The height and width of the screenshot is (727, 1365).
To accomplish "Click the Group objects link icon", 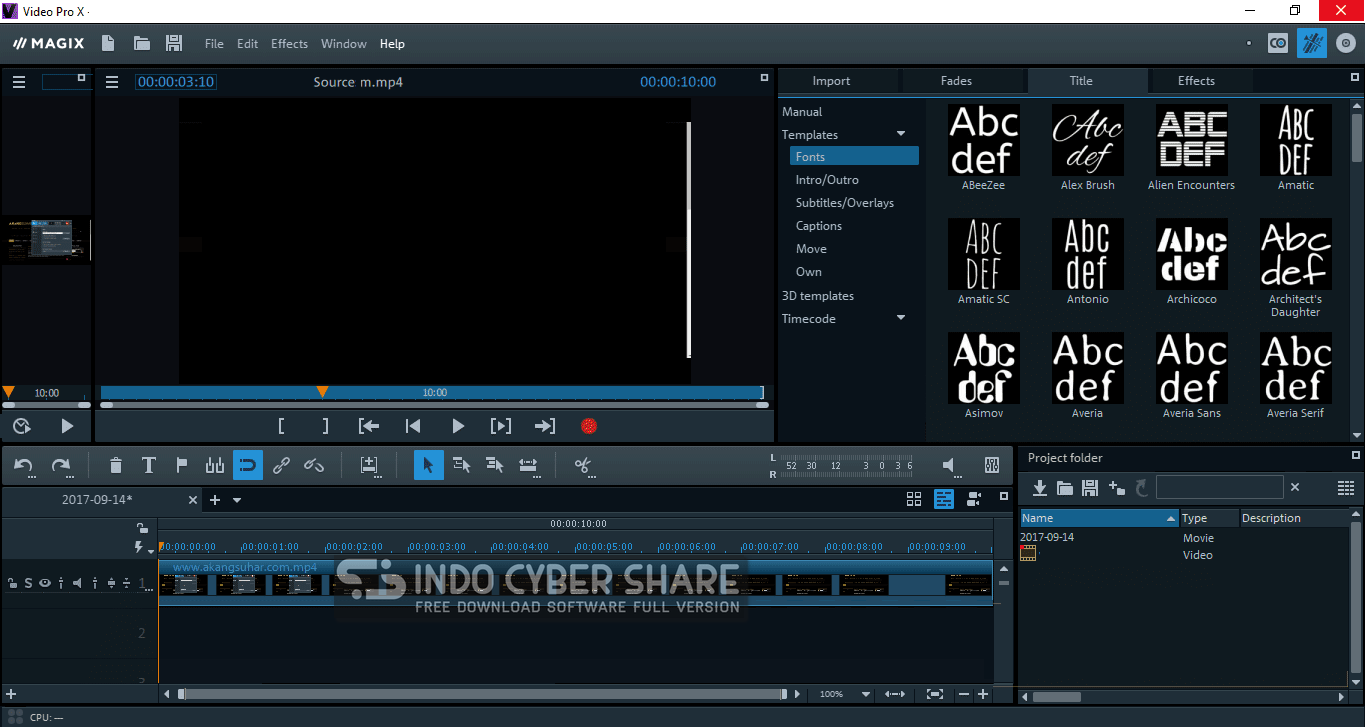I will (281, 465).
